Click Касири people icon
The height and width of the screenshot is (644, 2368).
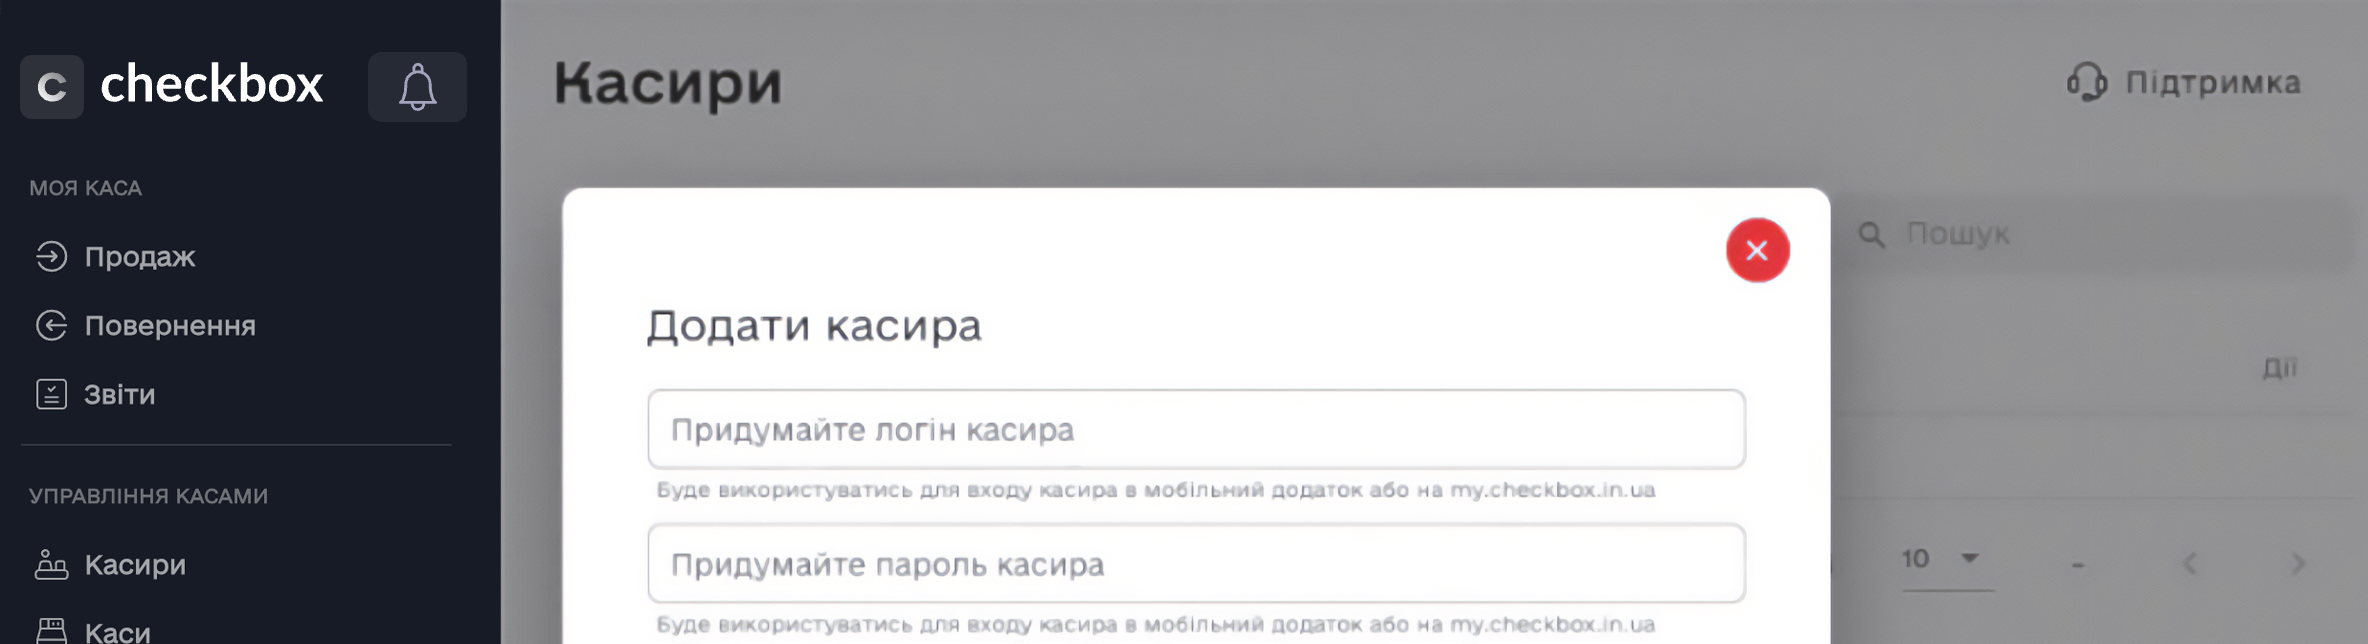(x=51, y=565)
